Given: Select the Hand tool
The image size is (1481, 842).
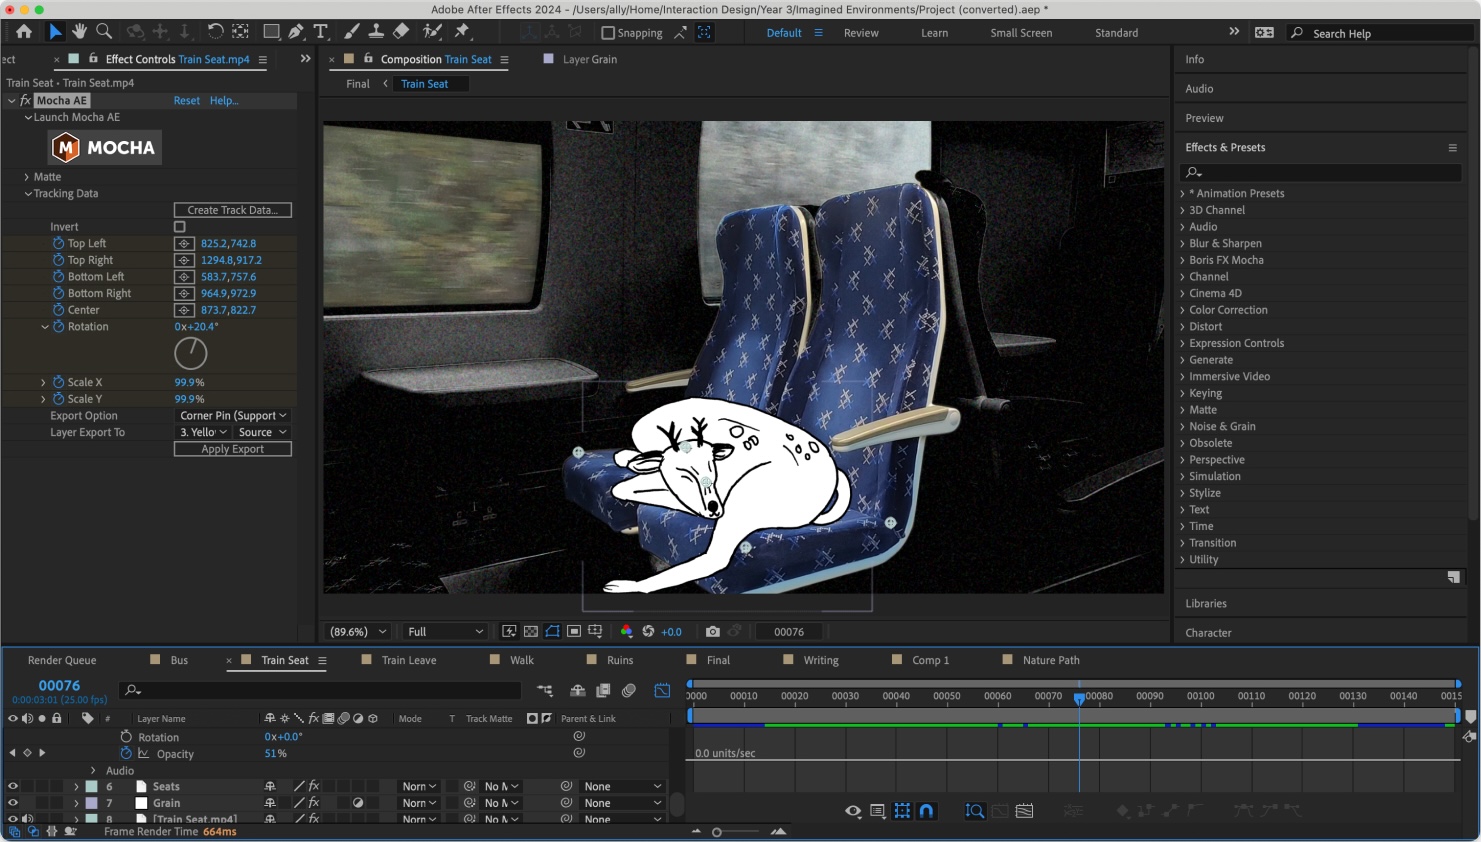Looking at the screenshot, I should 79,32.
